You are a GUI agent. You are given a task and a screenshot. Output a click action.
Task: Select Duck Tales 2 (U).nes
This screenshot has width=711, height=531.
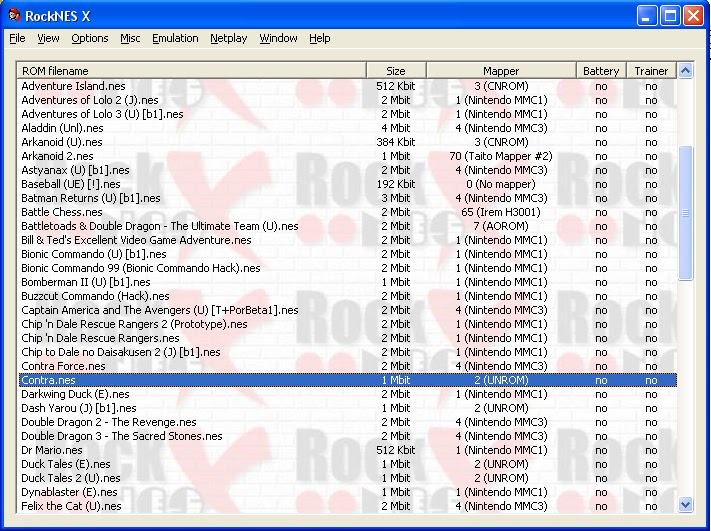347,478
